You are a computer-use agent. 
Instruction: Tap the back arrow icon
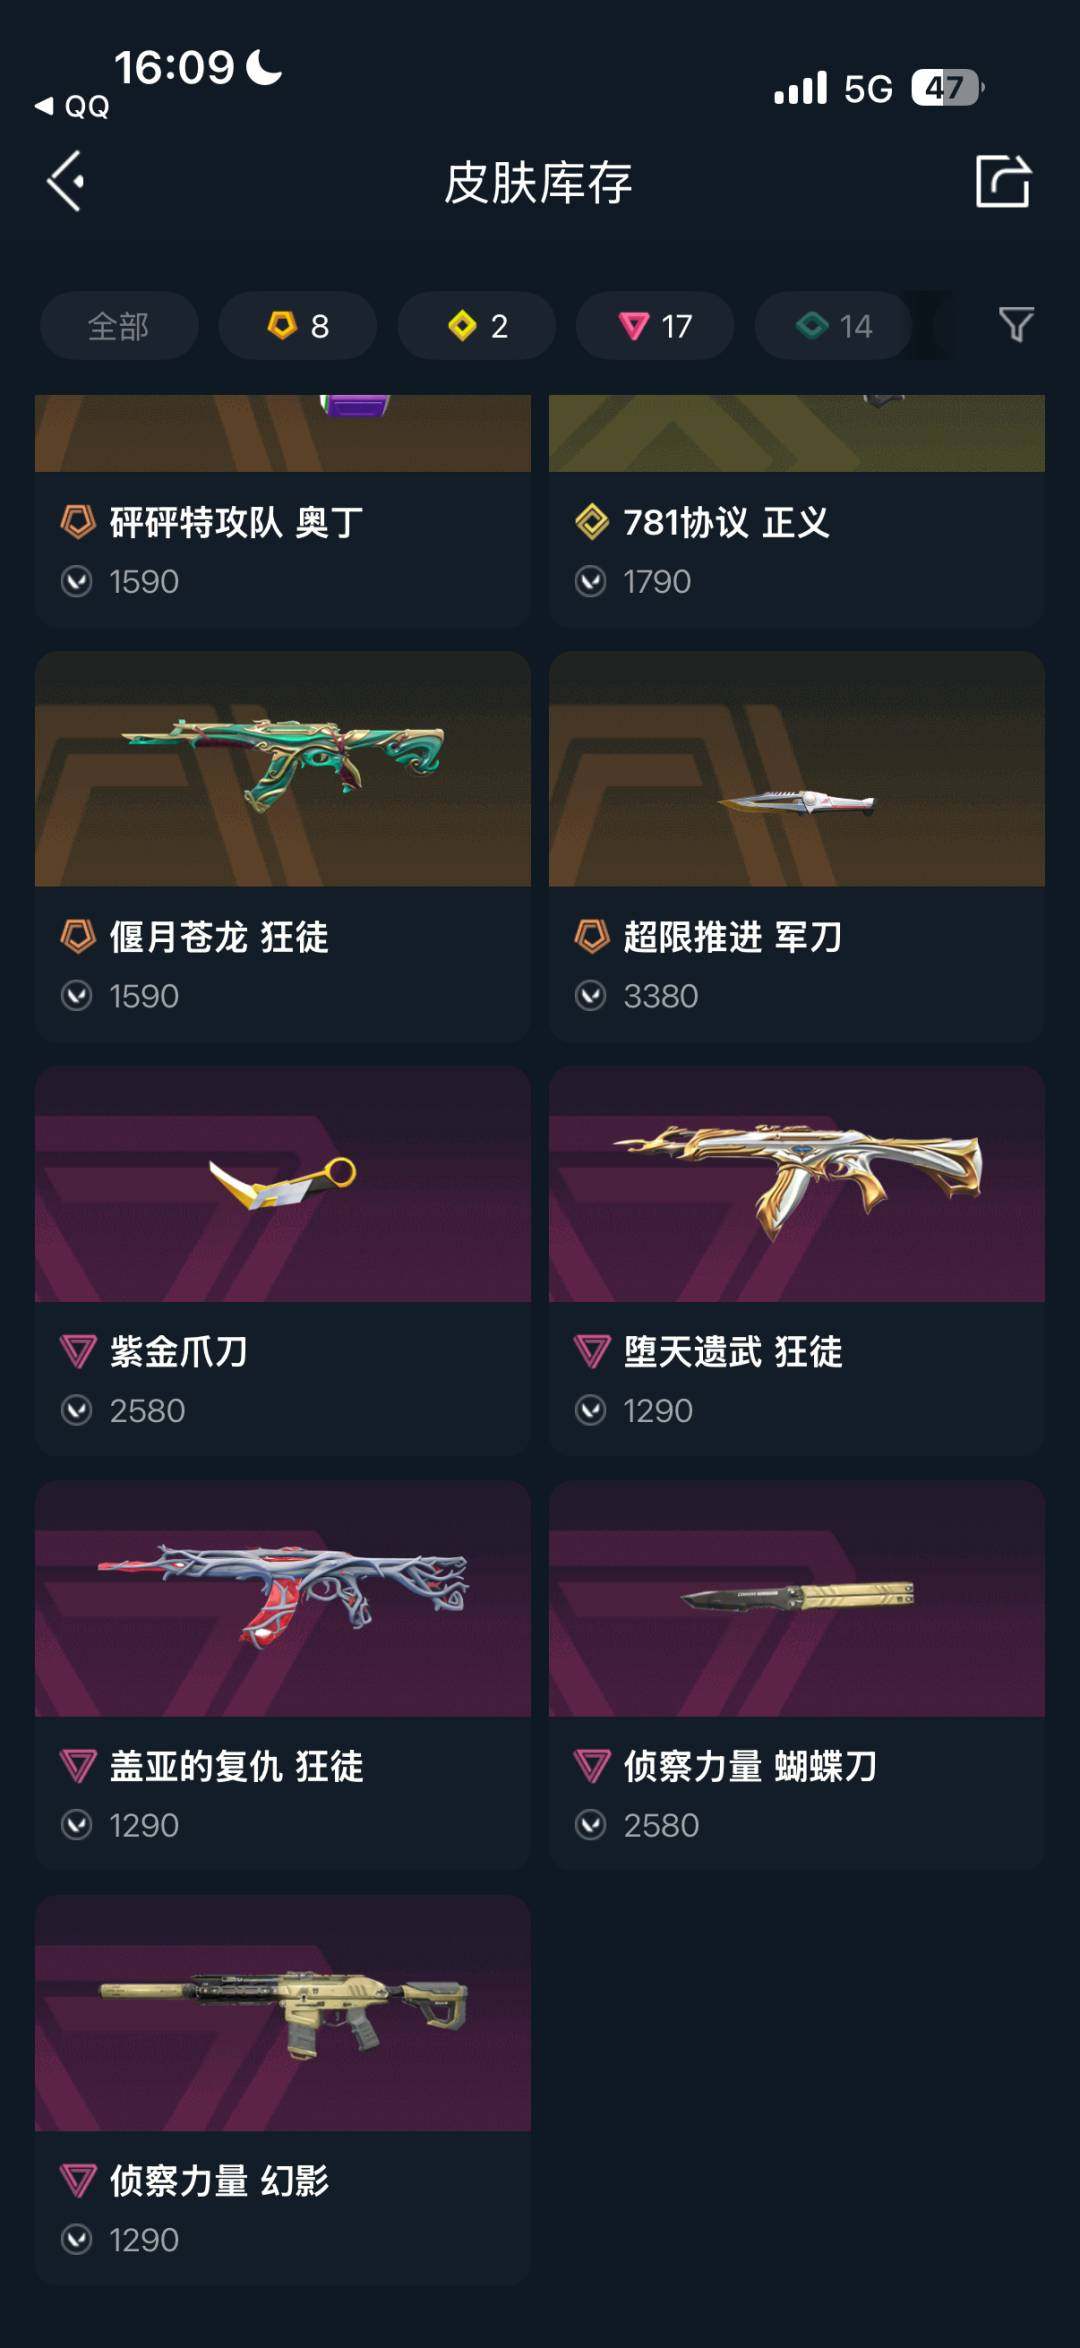coord(66,182)
